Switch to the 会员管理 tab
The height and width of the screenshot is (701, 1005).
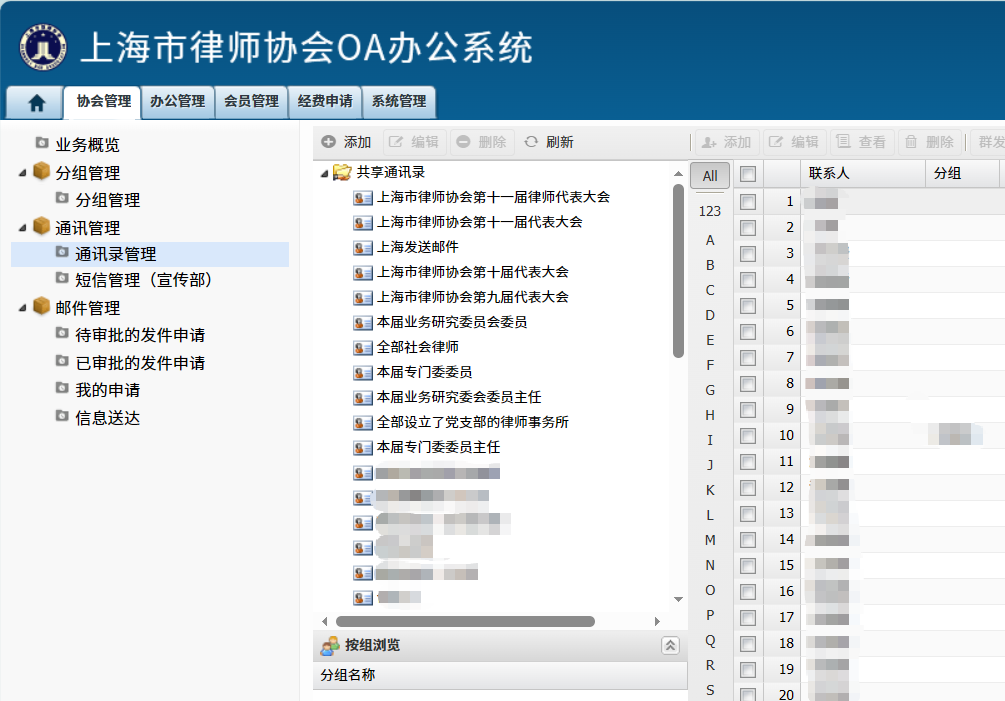(x=250, y=101)
